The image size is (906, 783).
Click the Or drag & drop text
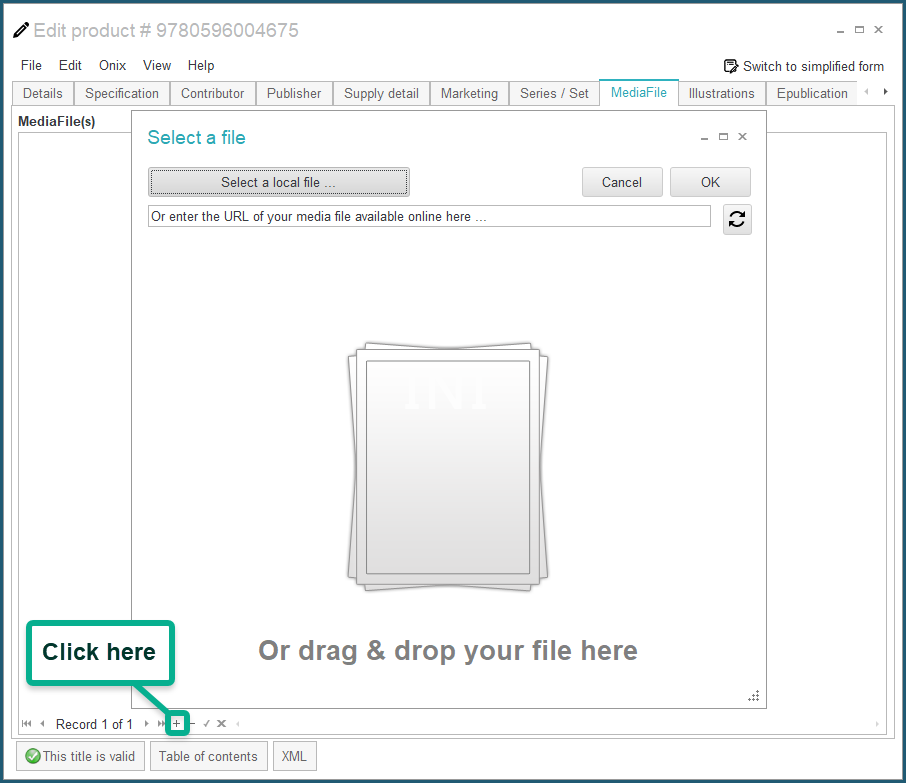point(448,651)
